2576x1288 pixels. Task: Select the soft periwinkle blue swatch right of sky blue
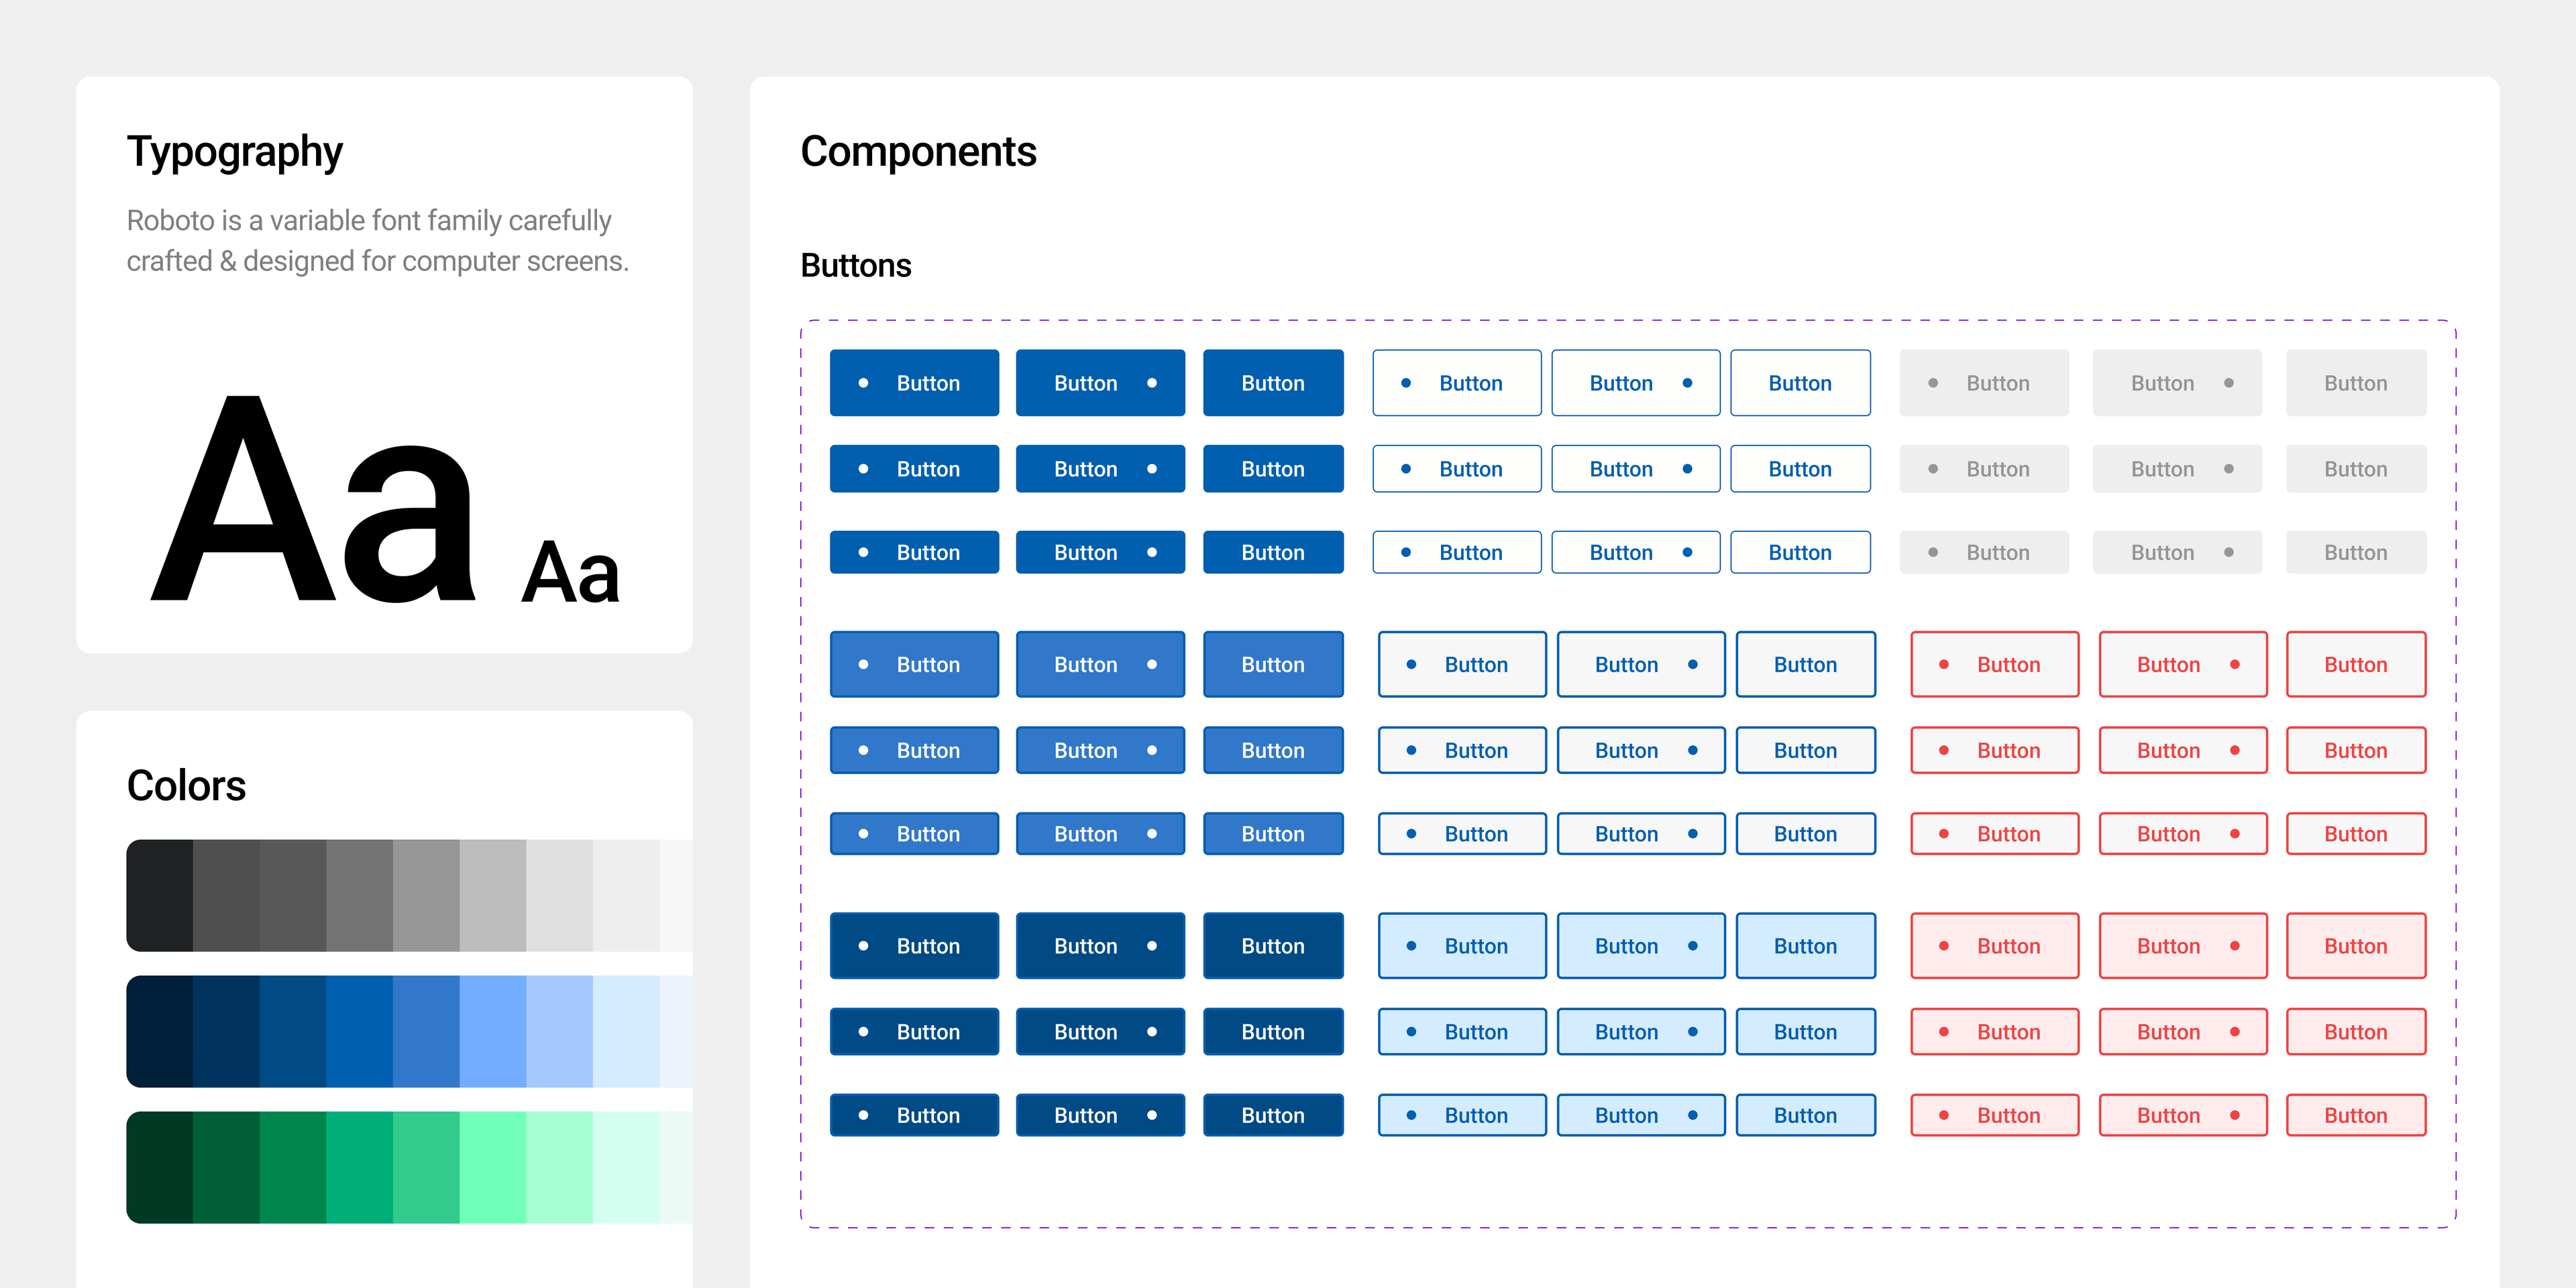click(559, 1031)
